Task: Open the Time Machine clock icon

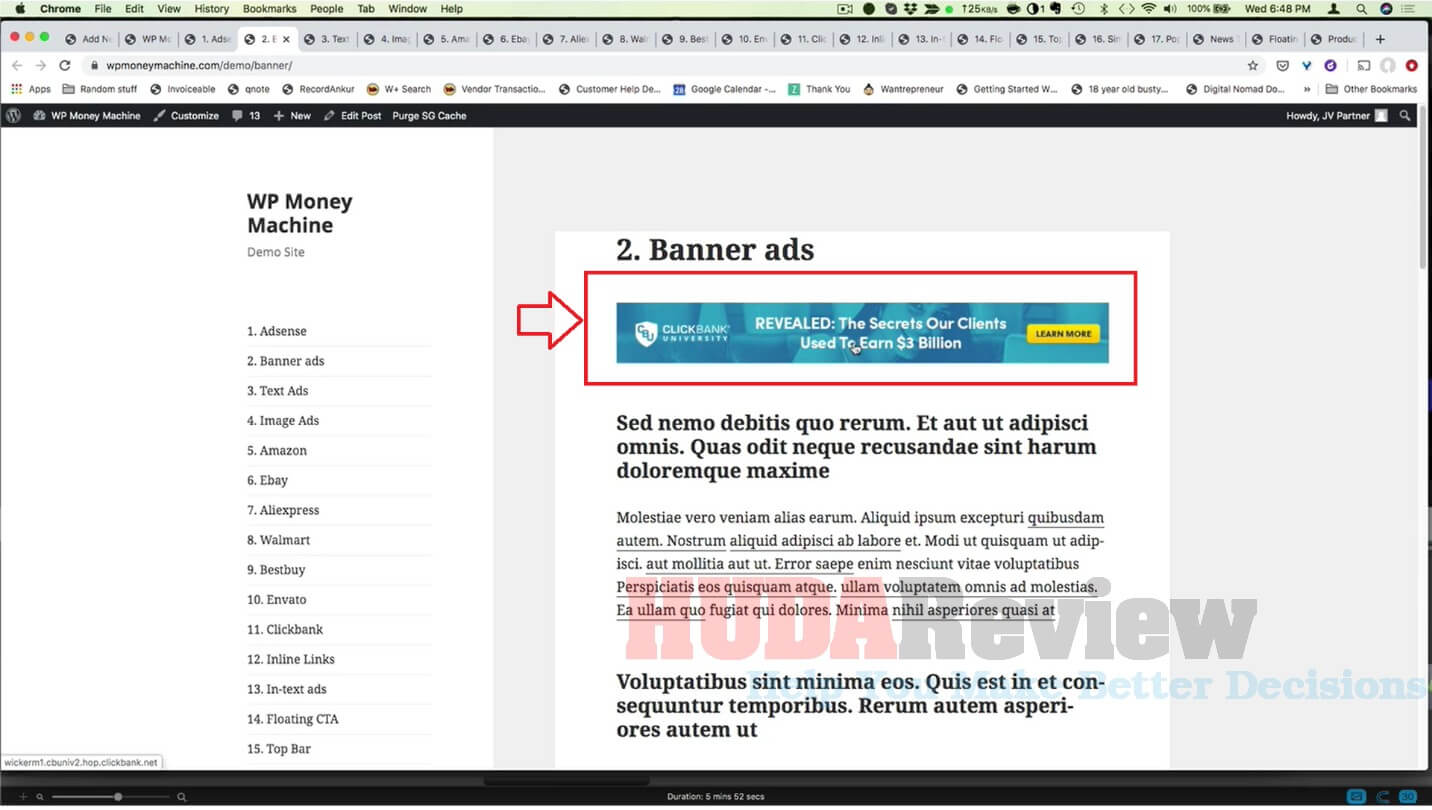Action: [1078, 9]
